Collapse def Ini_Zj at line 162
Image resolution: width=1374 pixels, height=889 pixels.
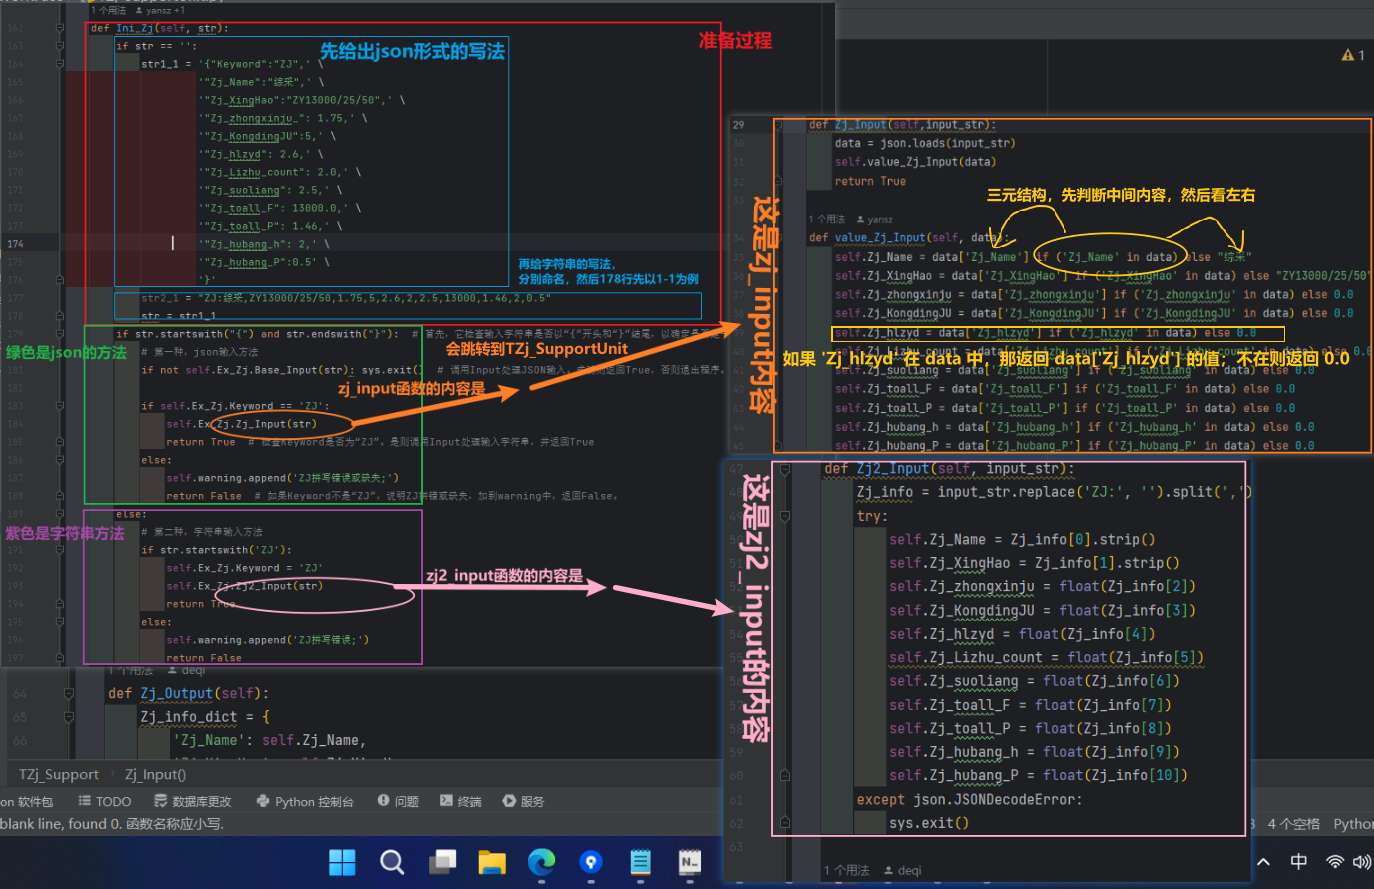coord(61,28)
